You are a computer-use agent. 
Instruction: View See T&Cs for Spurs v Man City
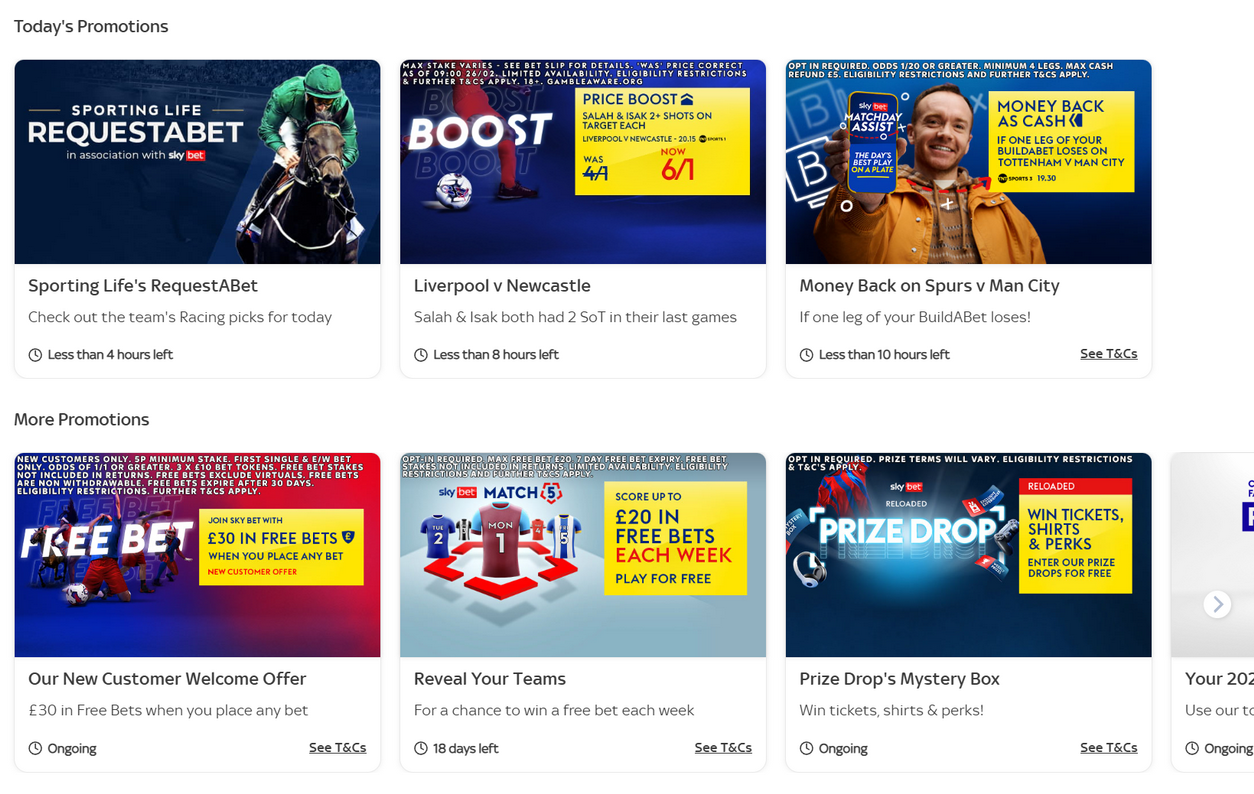tap(1108, 354)
